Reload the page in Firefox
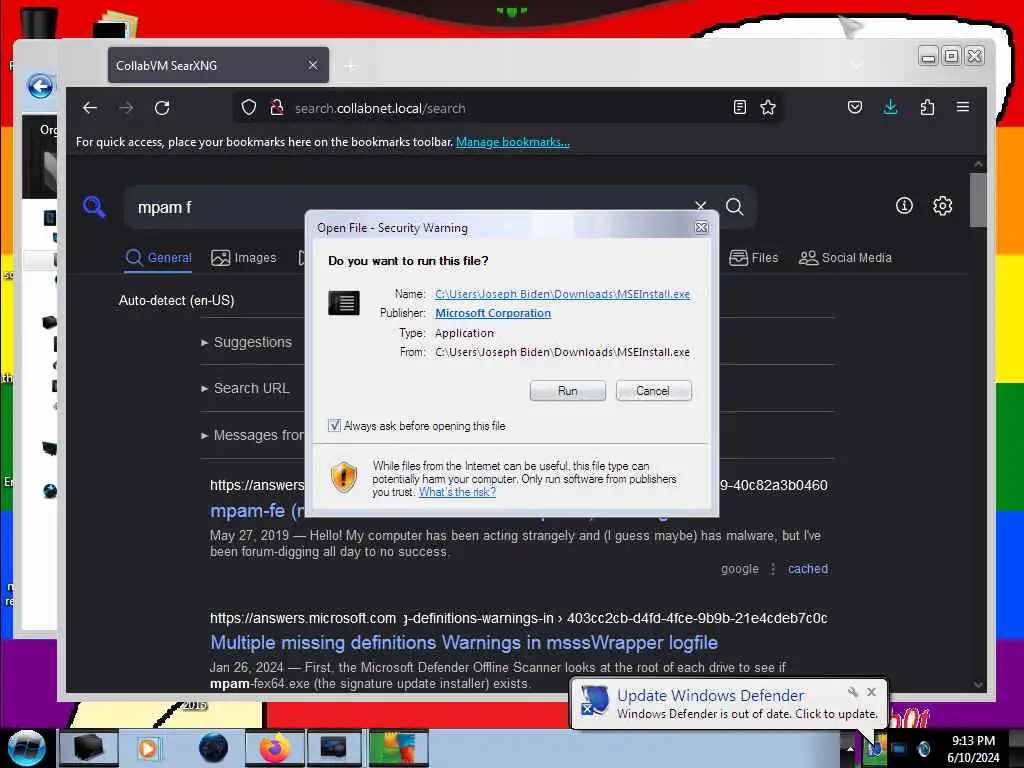This screenshot has height=768, width=1024. 162,108
